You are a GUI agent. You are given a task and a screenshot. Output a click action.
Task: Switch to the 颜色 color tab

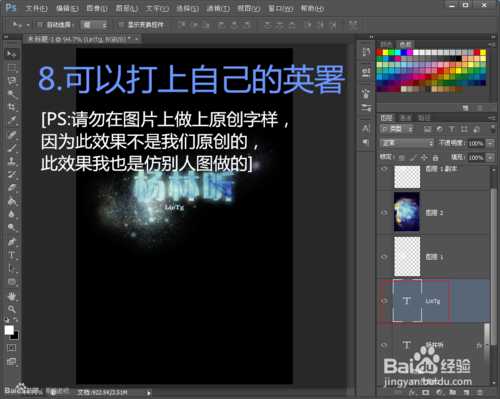click(386, 44)
